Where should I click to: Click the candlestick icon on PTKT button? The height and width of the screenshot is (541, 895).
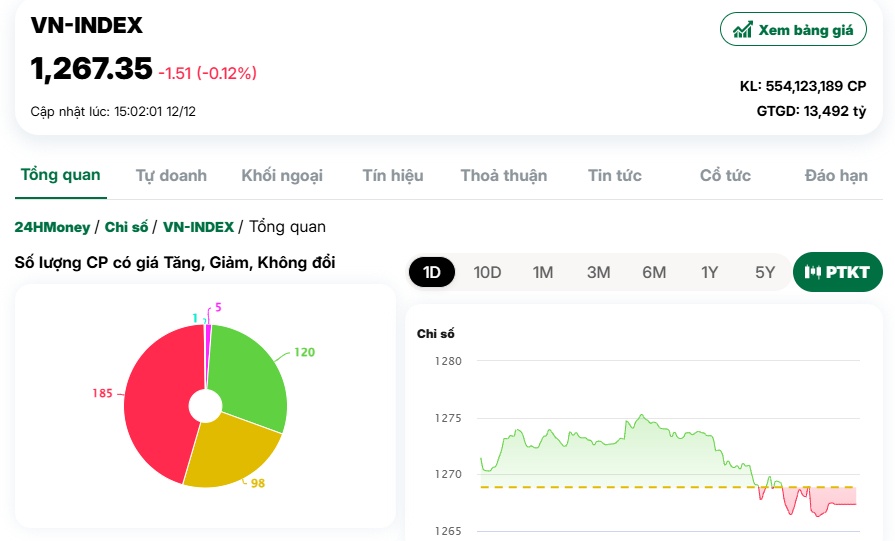click(813, 272)
